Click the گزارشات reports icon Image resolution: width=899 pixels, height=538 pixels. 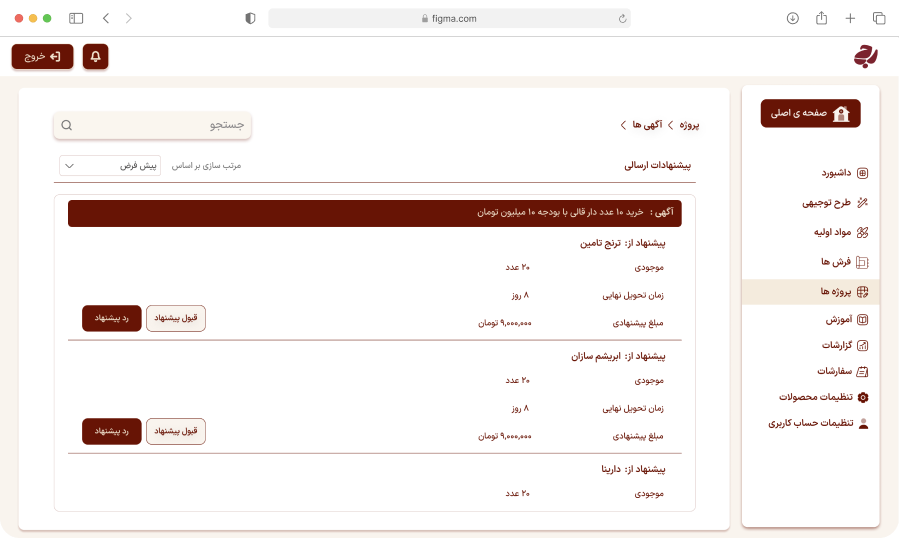[x=863, y=345]
